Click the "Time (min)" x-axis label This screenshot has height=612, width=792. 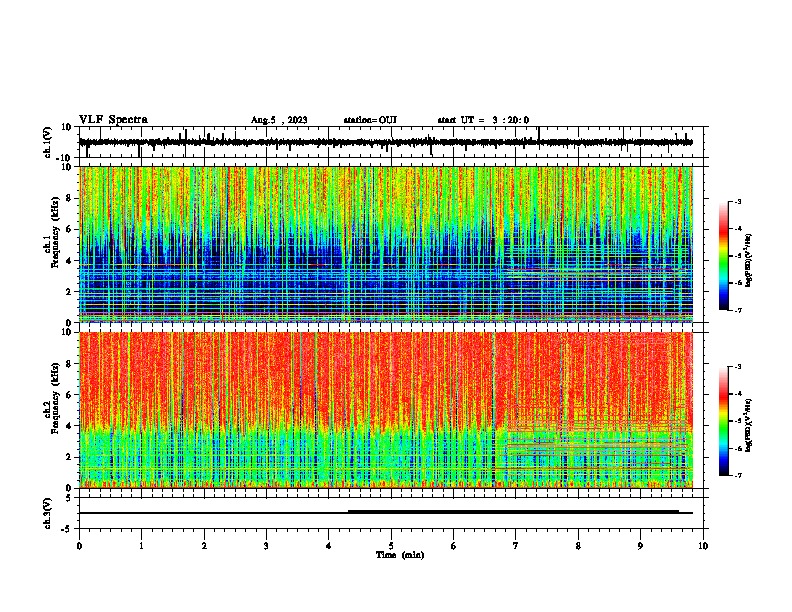pyautogui.click(x=400, y=555)
